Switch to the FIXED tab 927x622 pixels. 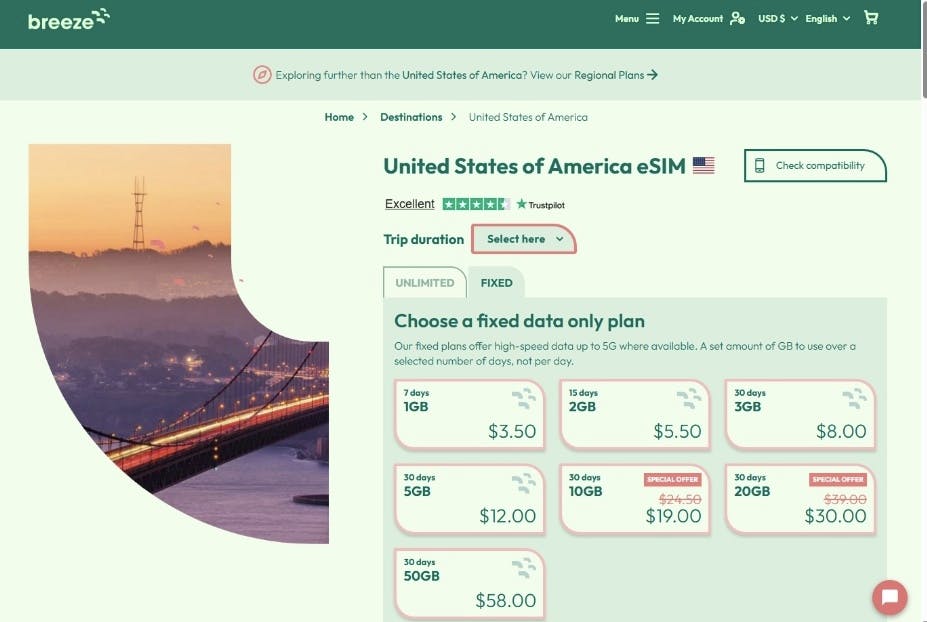[x=496, y=283]
